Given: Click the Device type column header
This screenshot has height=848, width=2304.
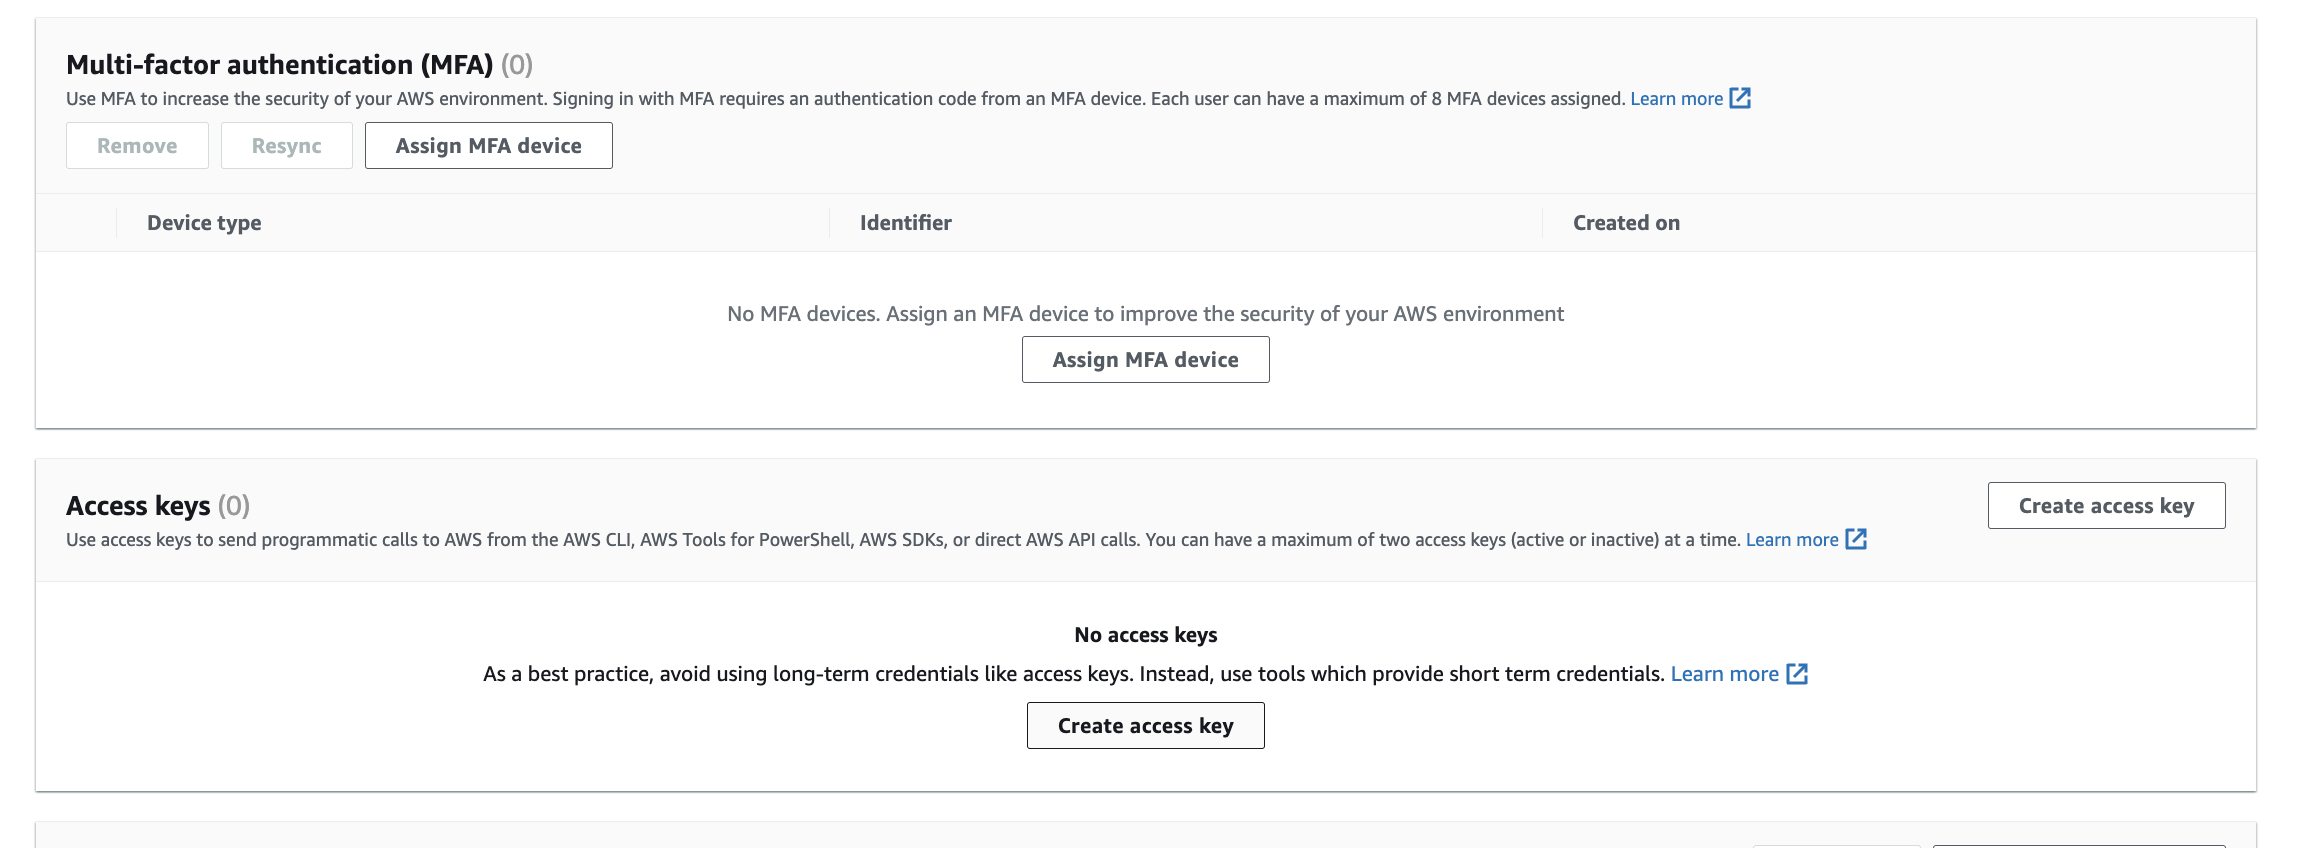Looking at the screenshot, I should 204,223.
